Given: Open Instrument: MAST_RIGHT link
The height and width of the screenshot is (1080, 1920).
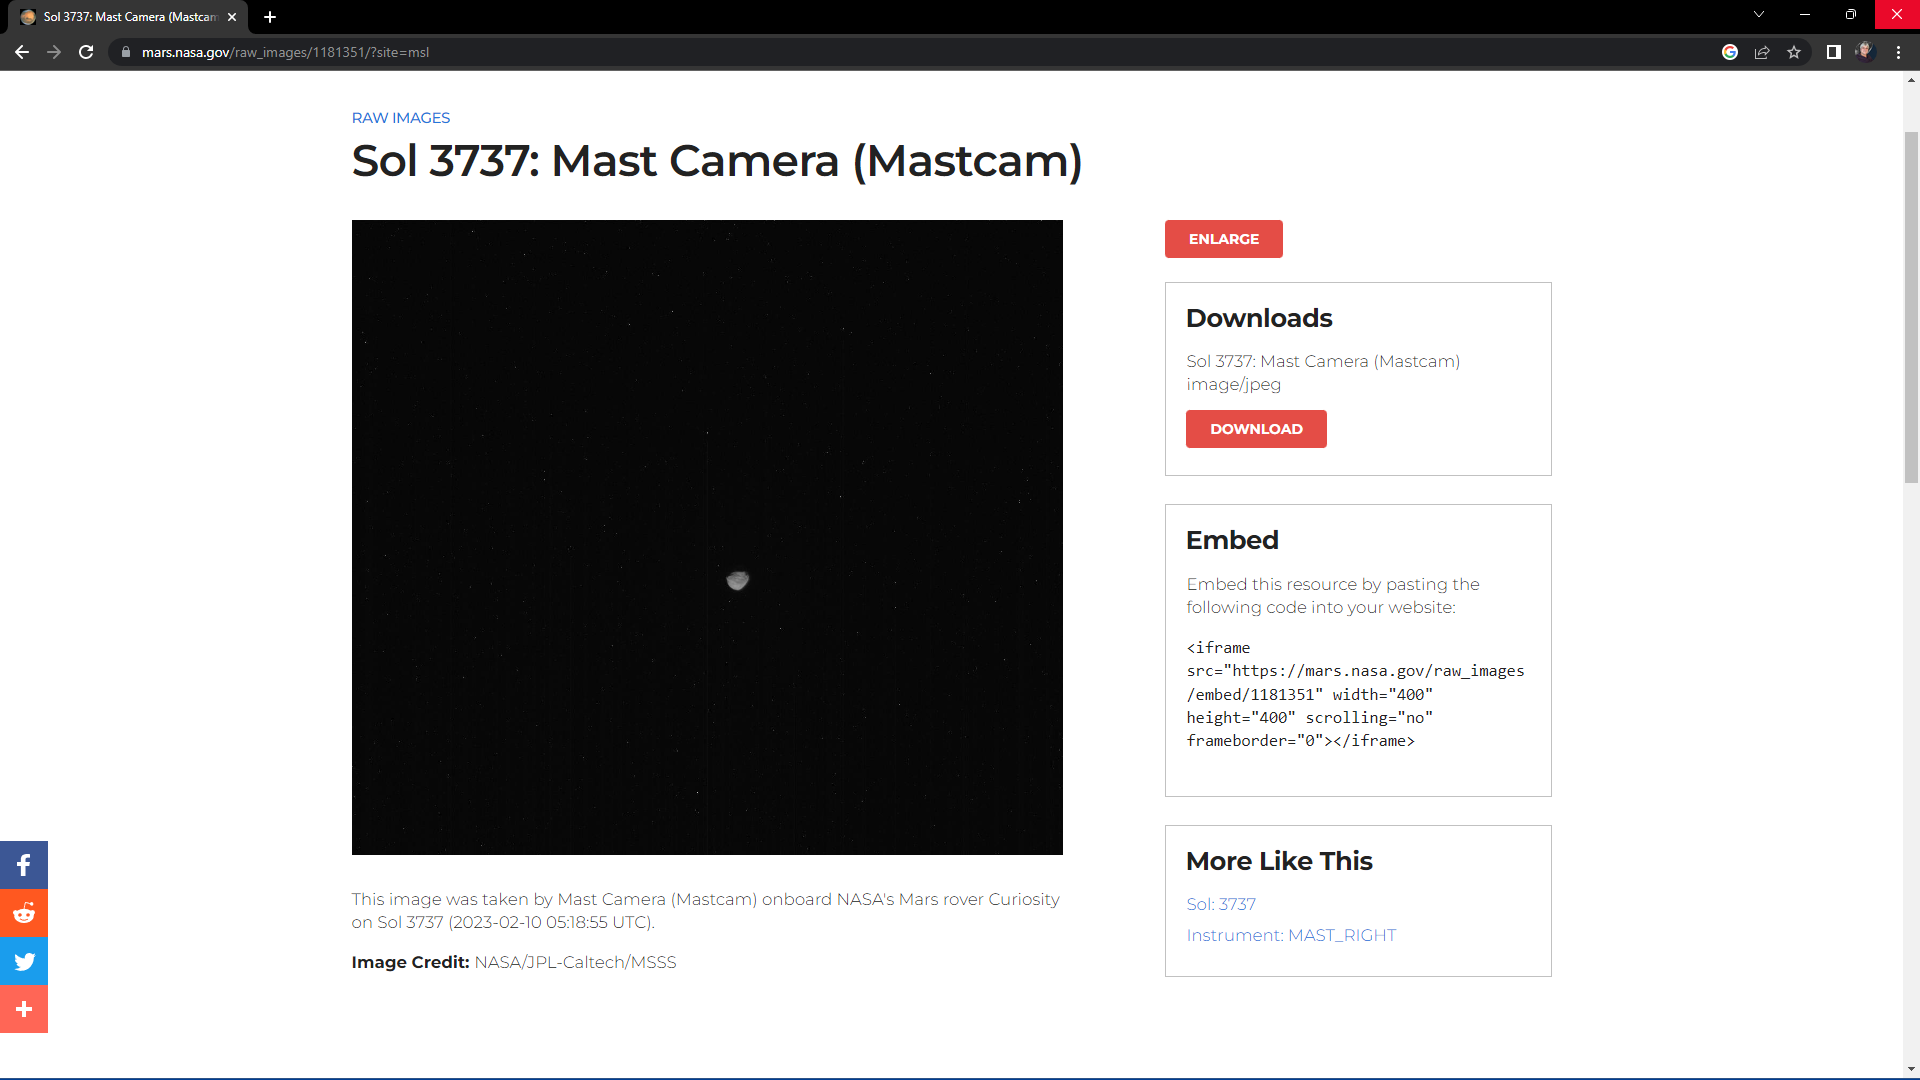Looking at the screenshot, I should coord(1291,935).
